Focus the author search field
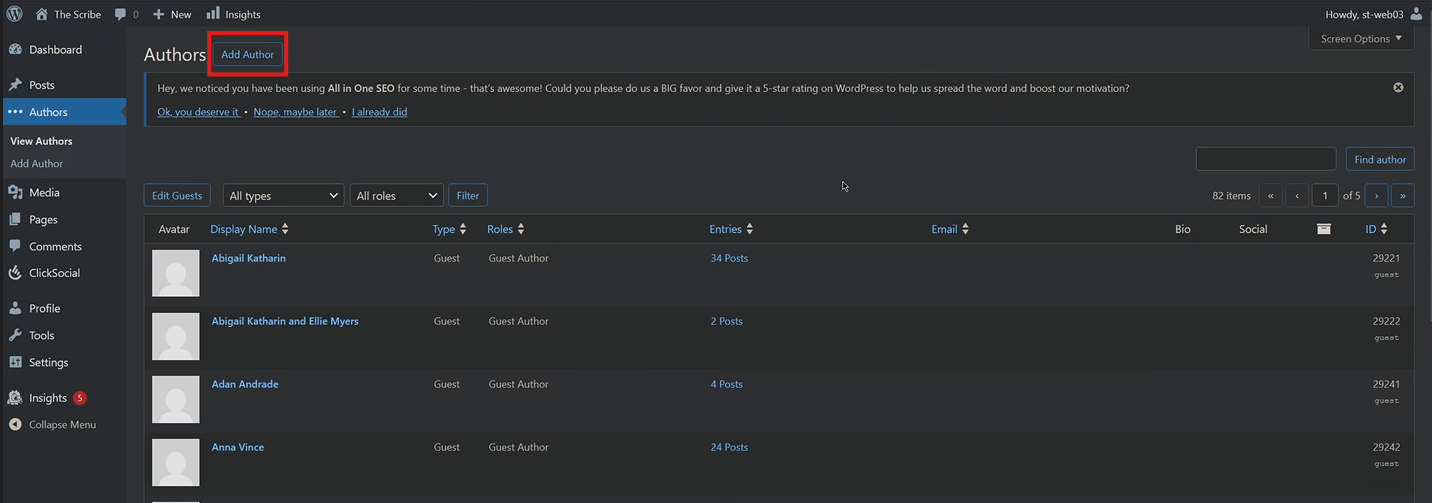The height and width of the screenshot is (503, 1432). point(1266,159)
